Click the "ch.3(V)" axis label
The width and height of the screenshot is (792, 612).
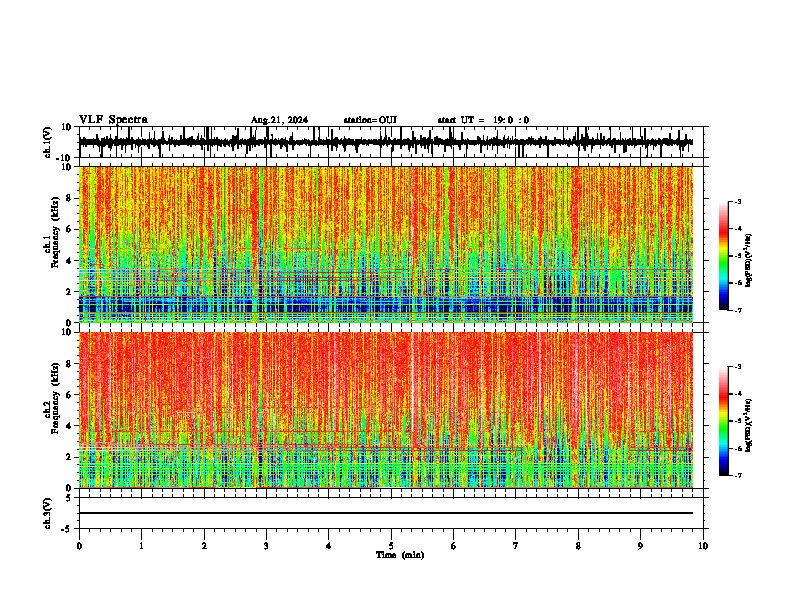[x=48, y=513]
